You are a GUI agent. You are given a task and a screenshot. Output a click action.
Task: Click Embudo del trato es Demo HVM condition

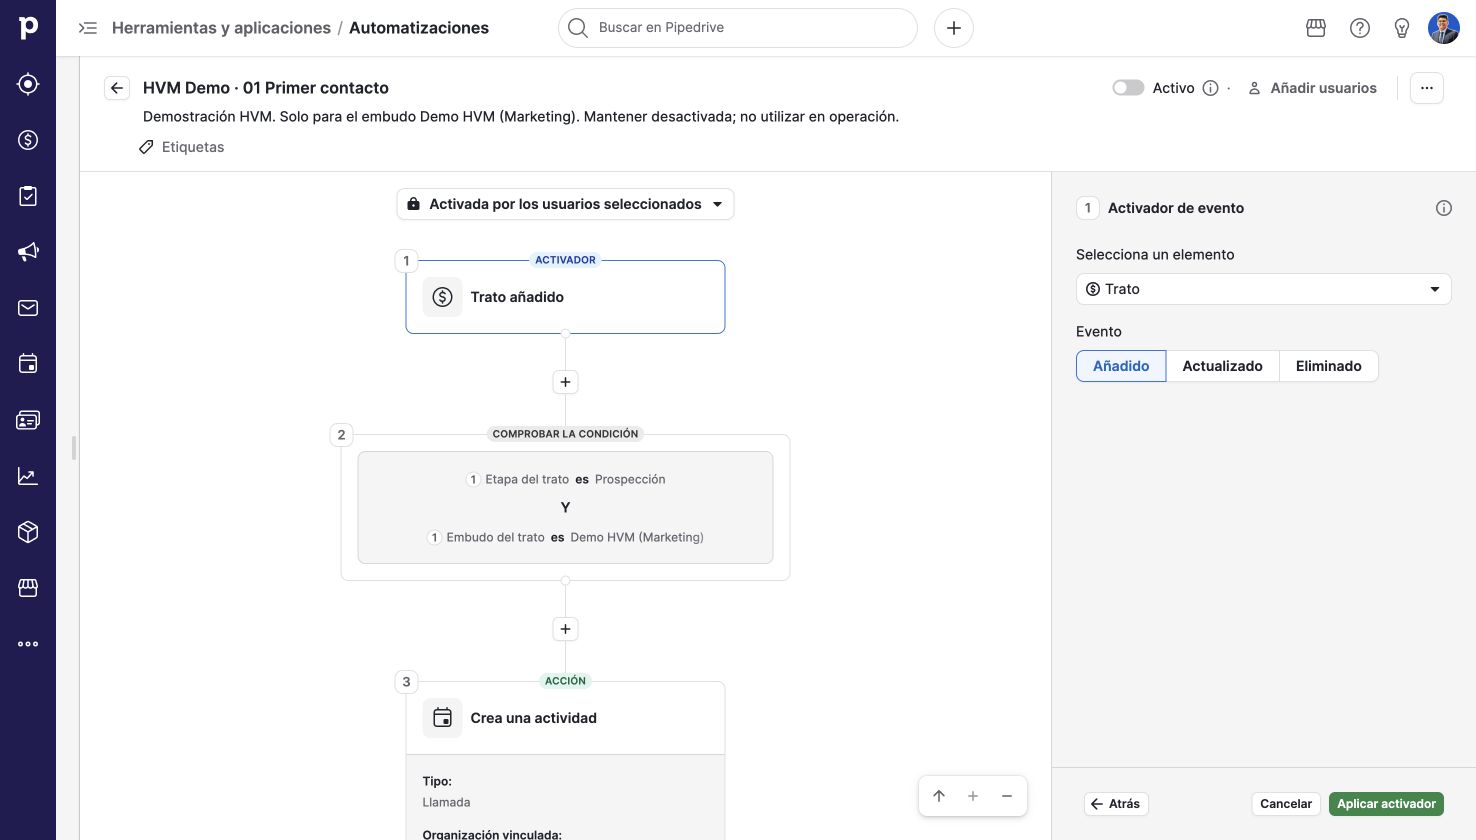pyautogui.click(x=566, y=537)
